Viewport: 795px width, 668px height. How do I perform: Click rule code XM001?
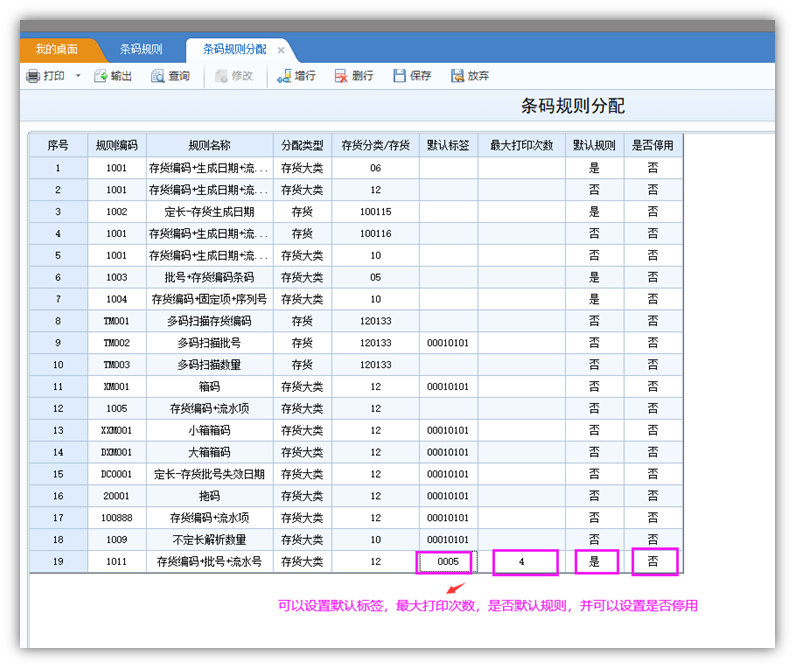(117, 387)
